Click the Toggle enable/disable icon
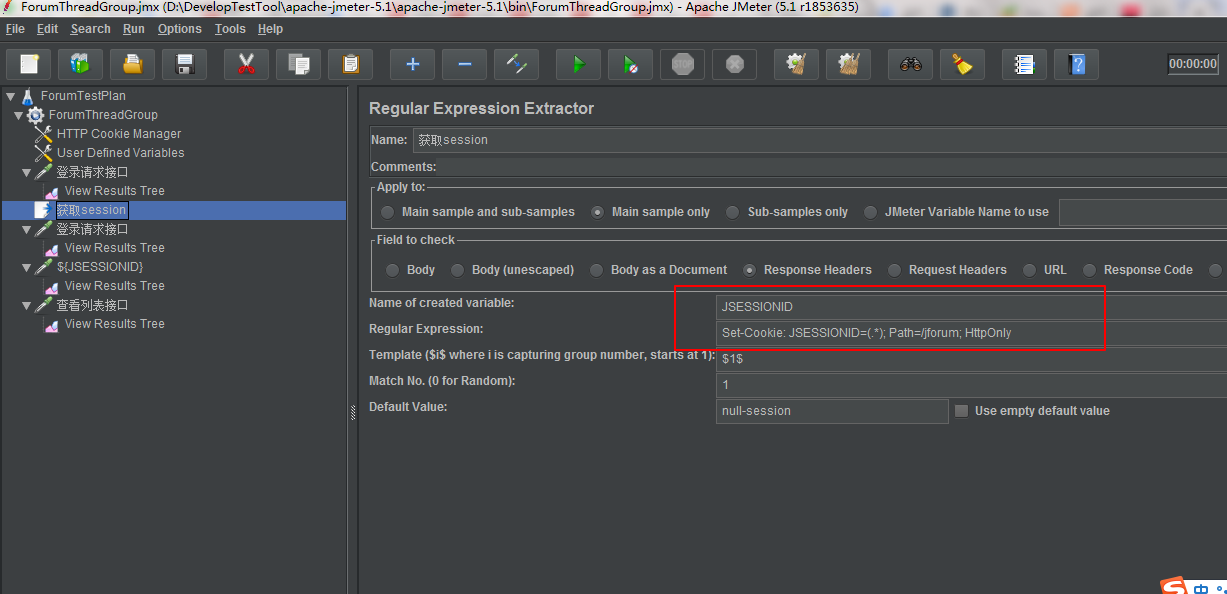This screenshot has height=594, width=1227. pos(517,64)
